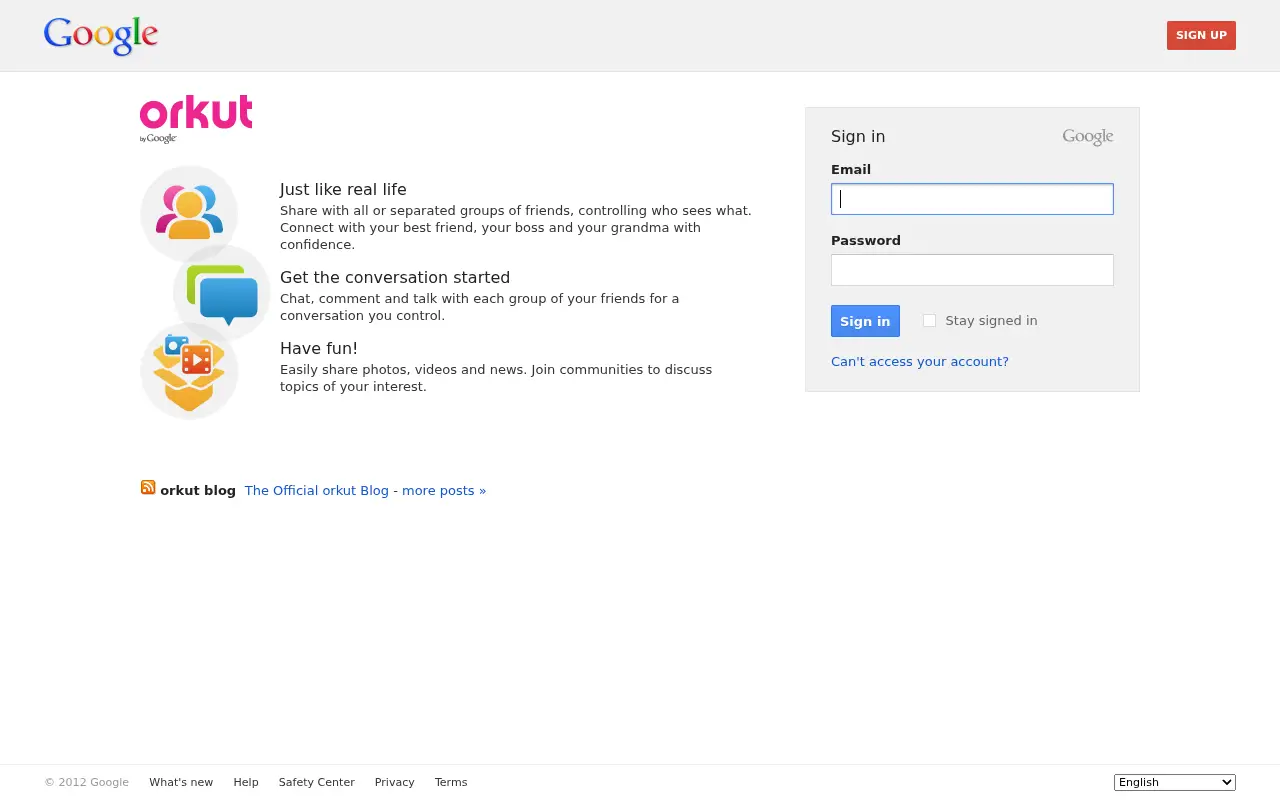Focus the Password input field

[x=972, y=270]
